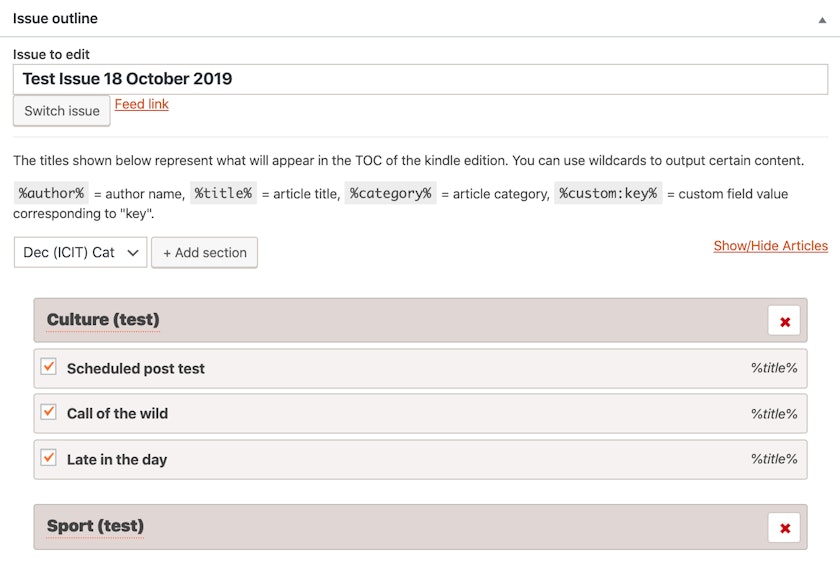Image resolution: width=840 pixels, height=565 pixels.
Task: Click the Show/Hide Articles link
Action: tap(770, 245)
